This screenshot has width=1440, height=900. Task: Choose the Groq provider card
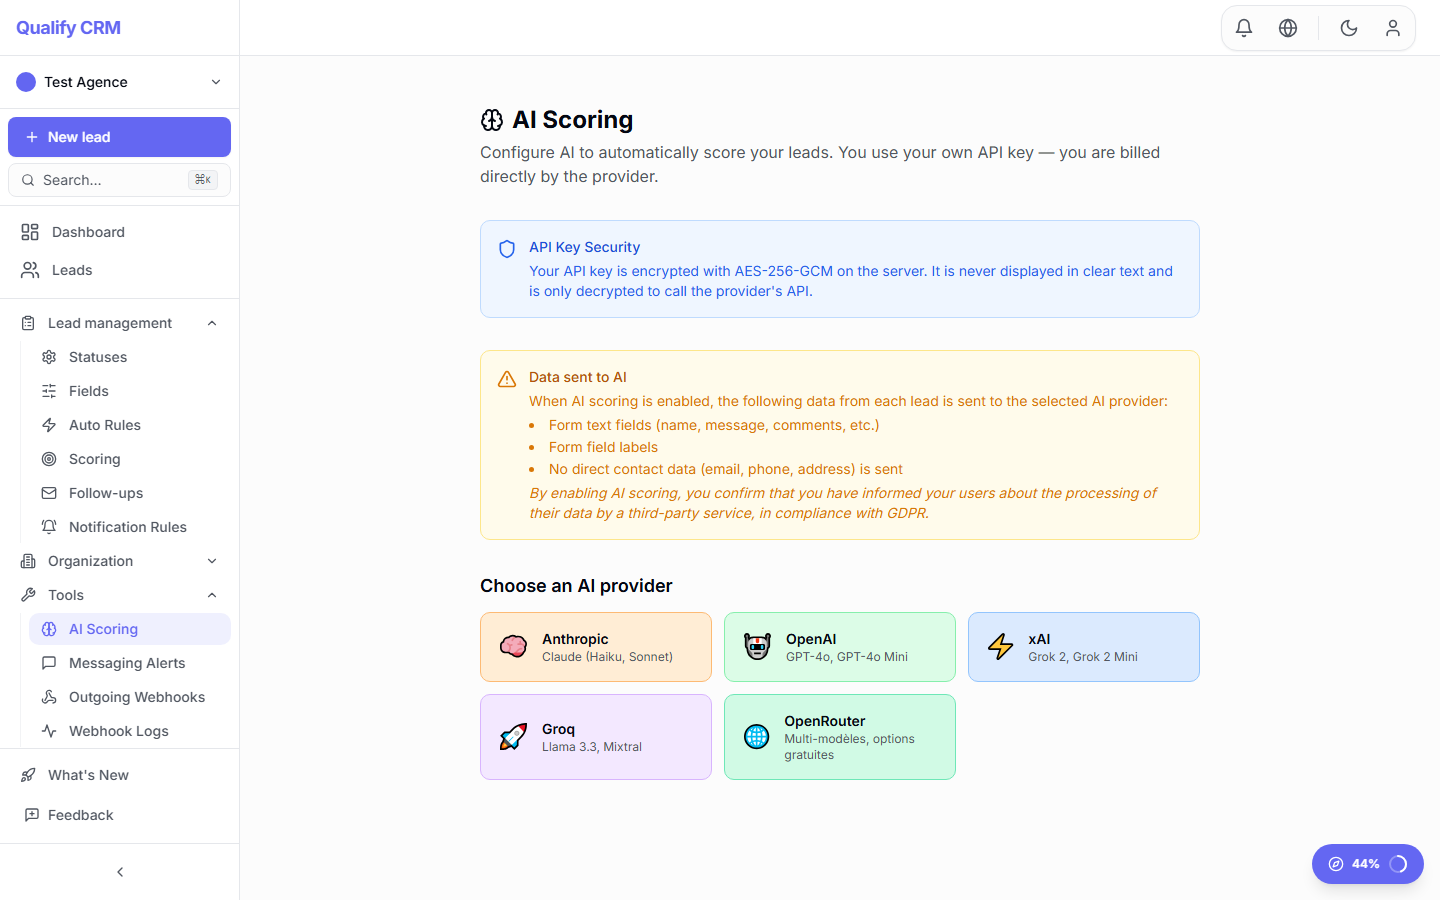(x=596, y=737)
